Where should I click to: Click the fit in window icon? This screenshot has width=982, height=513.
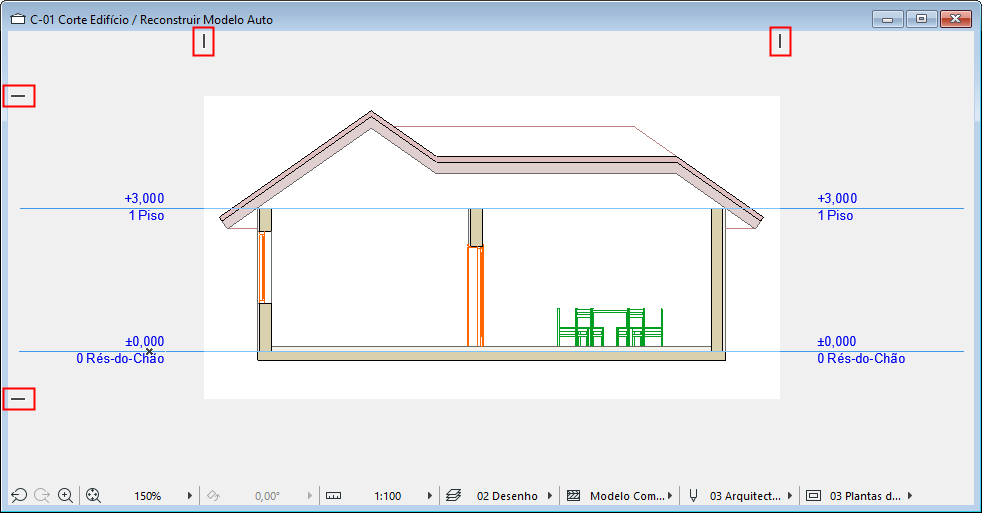click(93, 495)
